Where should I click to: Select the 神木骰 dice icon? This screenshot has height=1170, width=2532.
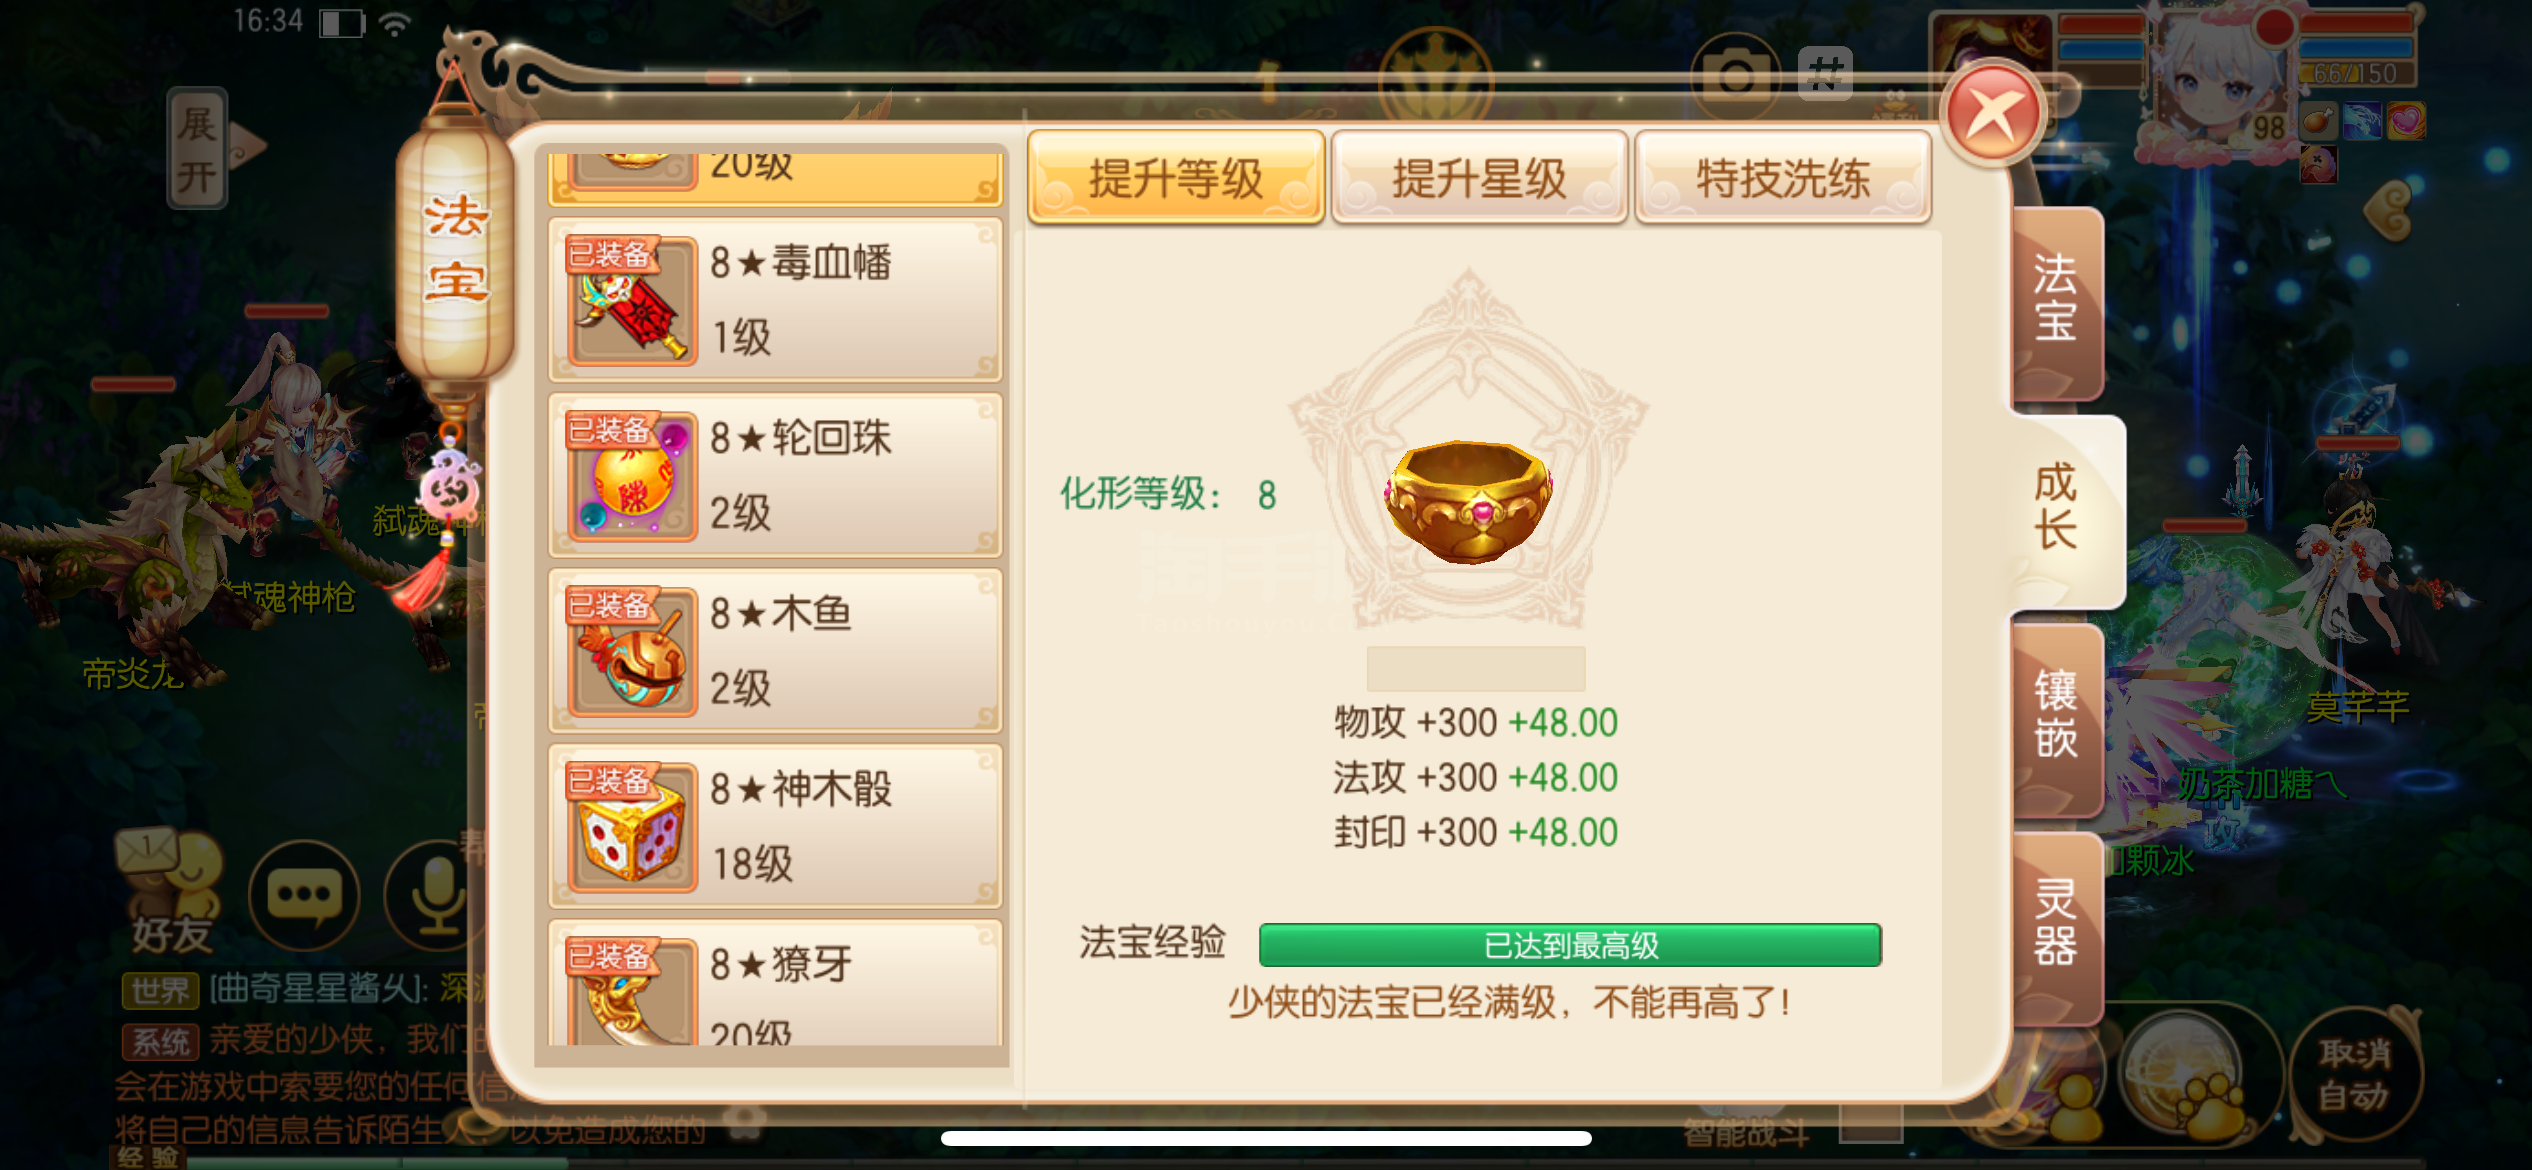pyautogui.click(x=632, y=827)
